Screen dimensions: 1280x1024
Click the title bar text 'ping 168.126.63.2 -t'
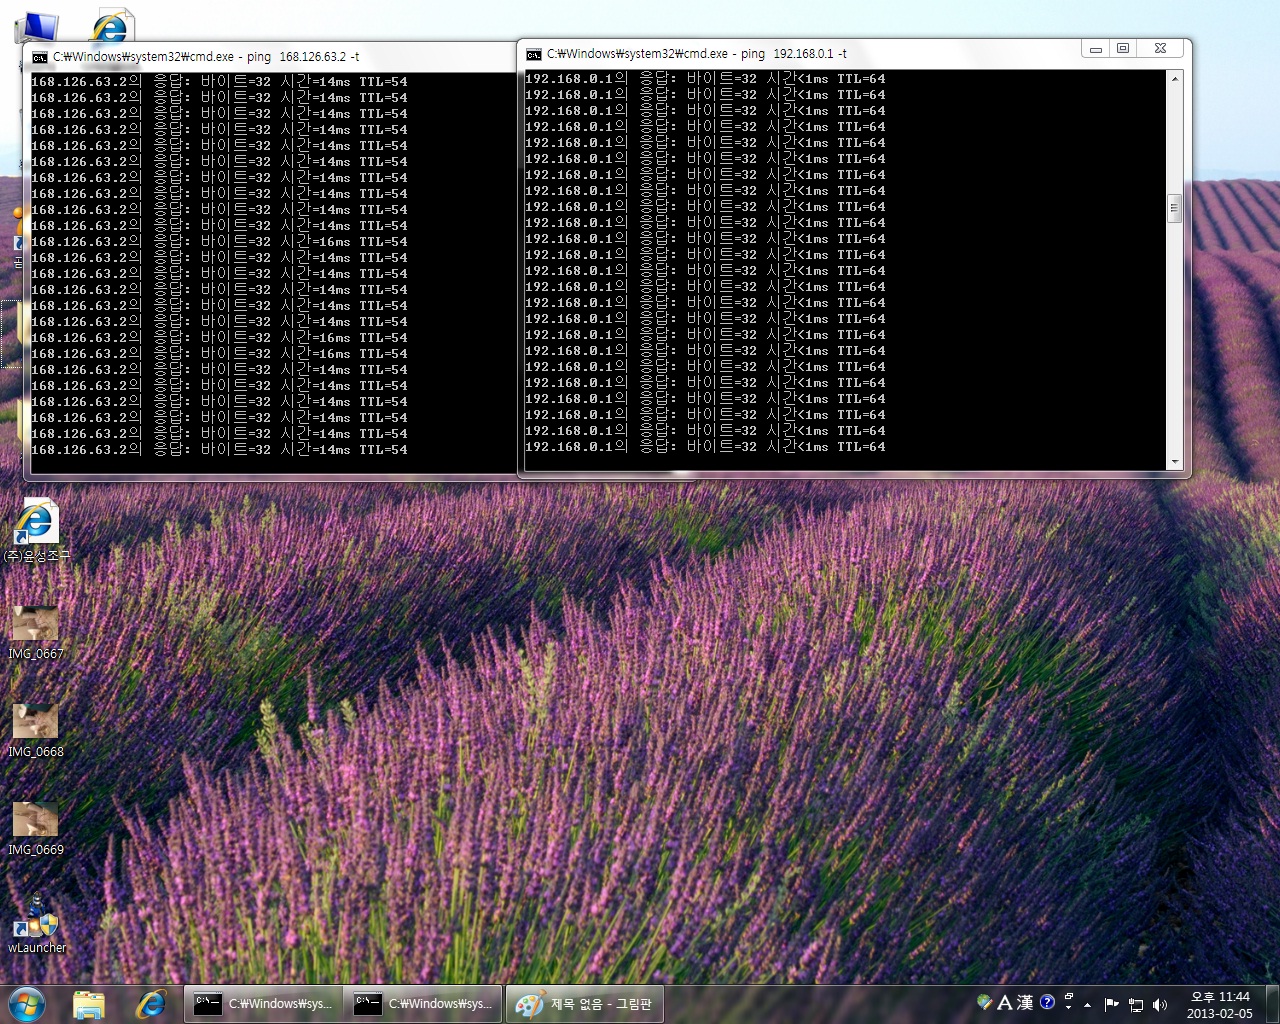click(x=303, y=57)
